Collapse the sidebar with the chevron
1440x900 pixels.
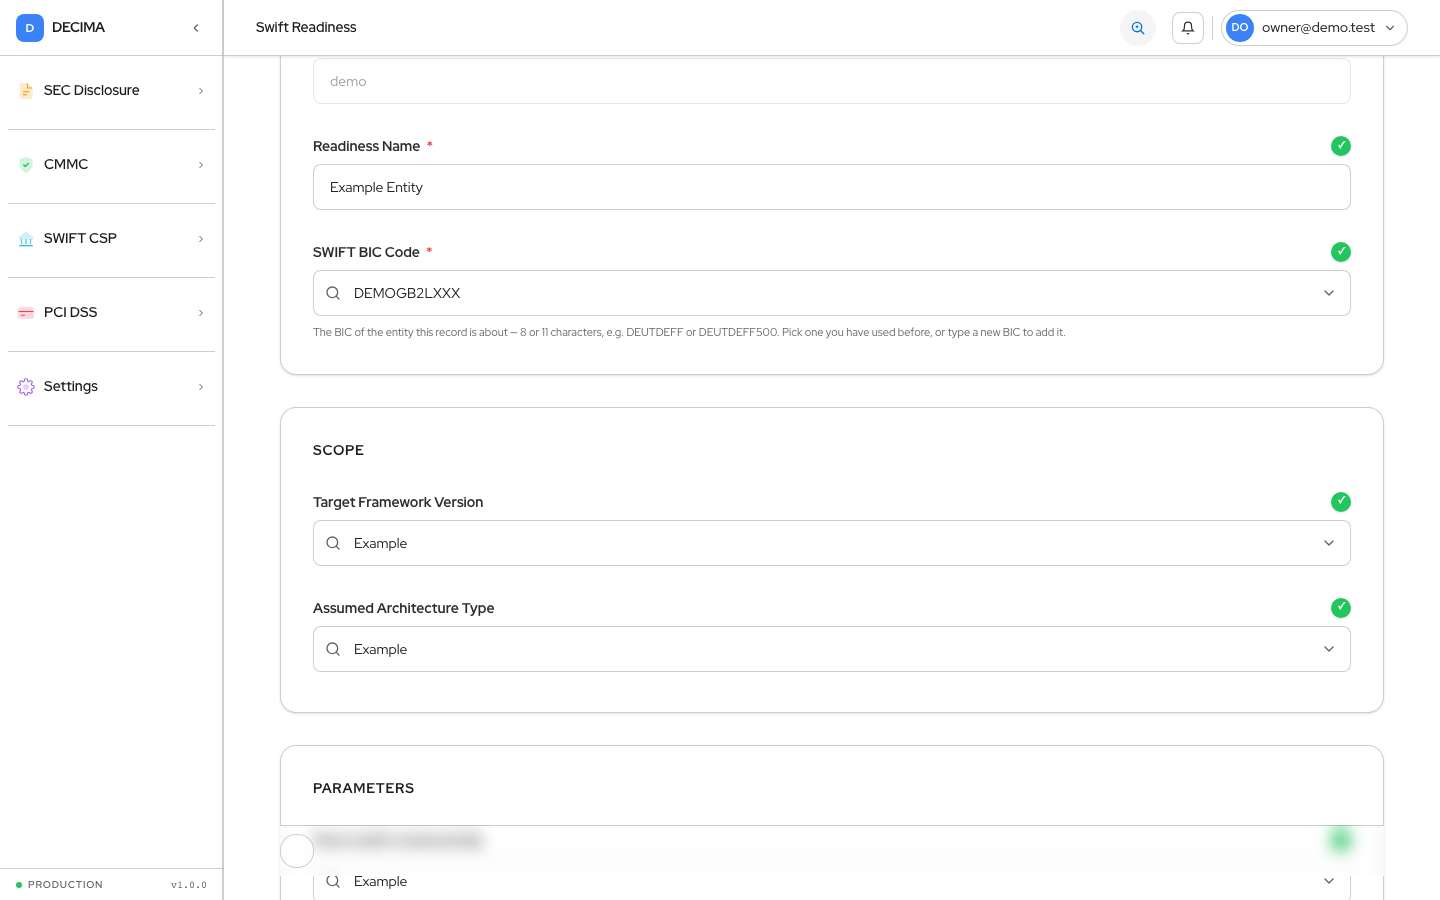(x=196, y=28)
